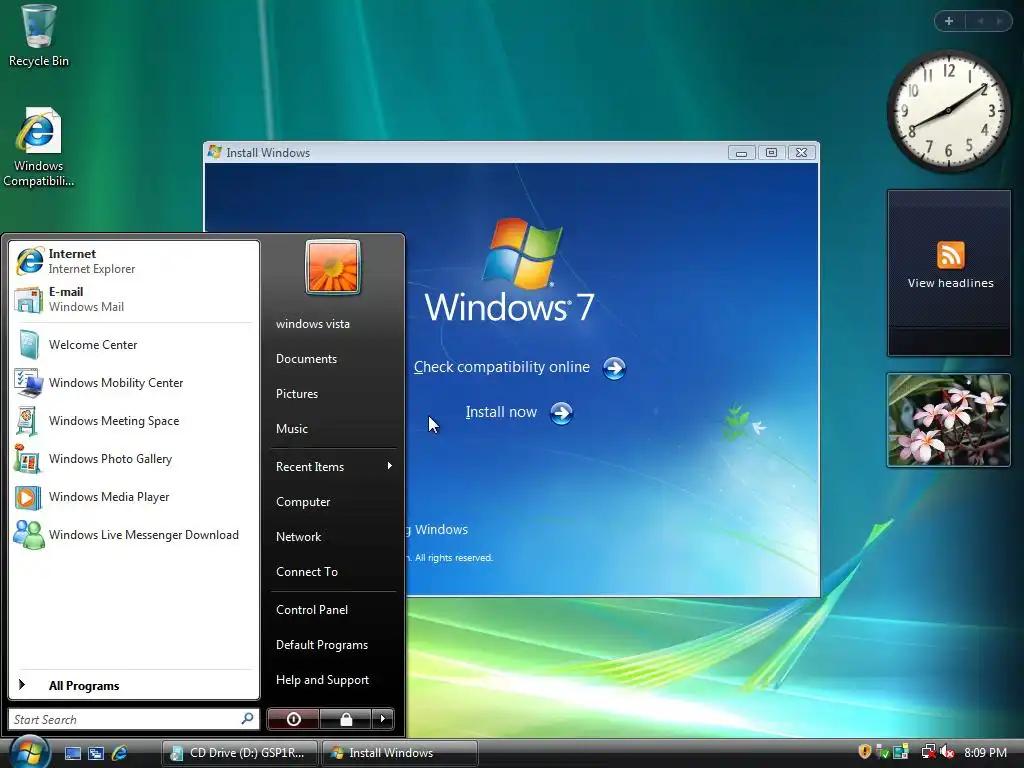Click the lock button in Start menu
The height and width of the screenshot is (768, 1024).
coord(345,719)
